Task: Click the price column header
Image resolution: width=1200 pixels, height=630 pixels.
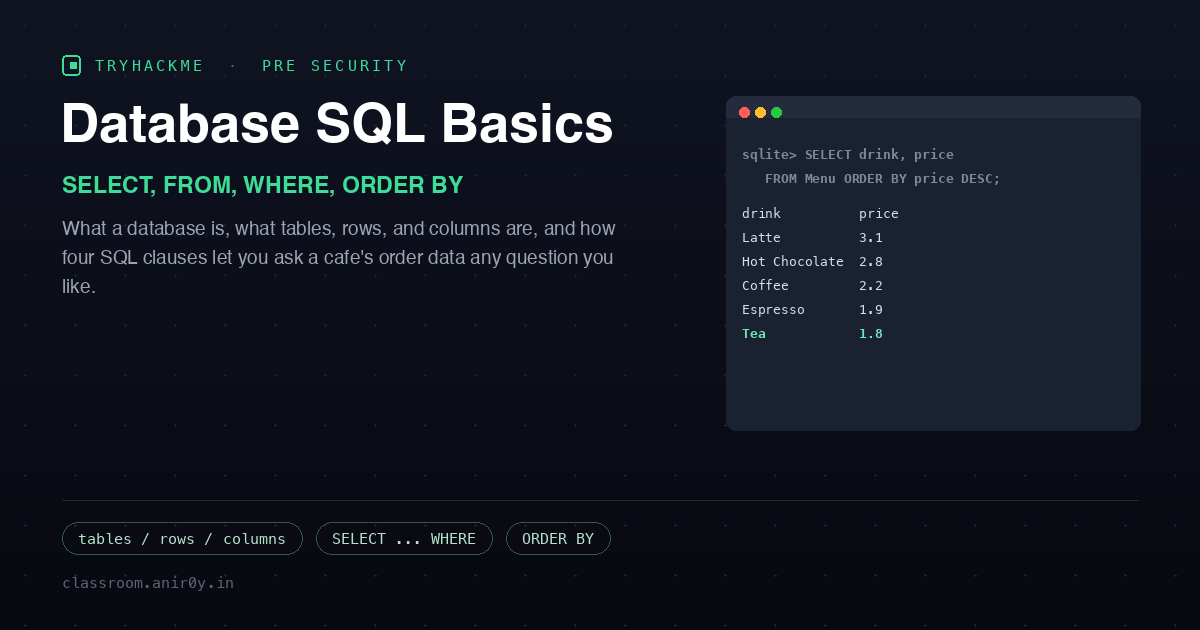Action: [879, 213]
